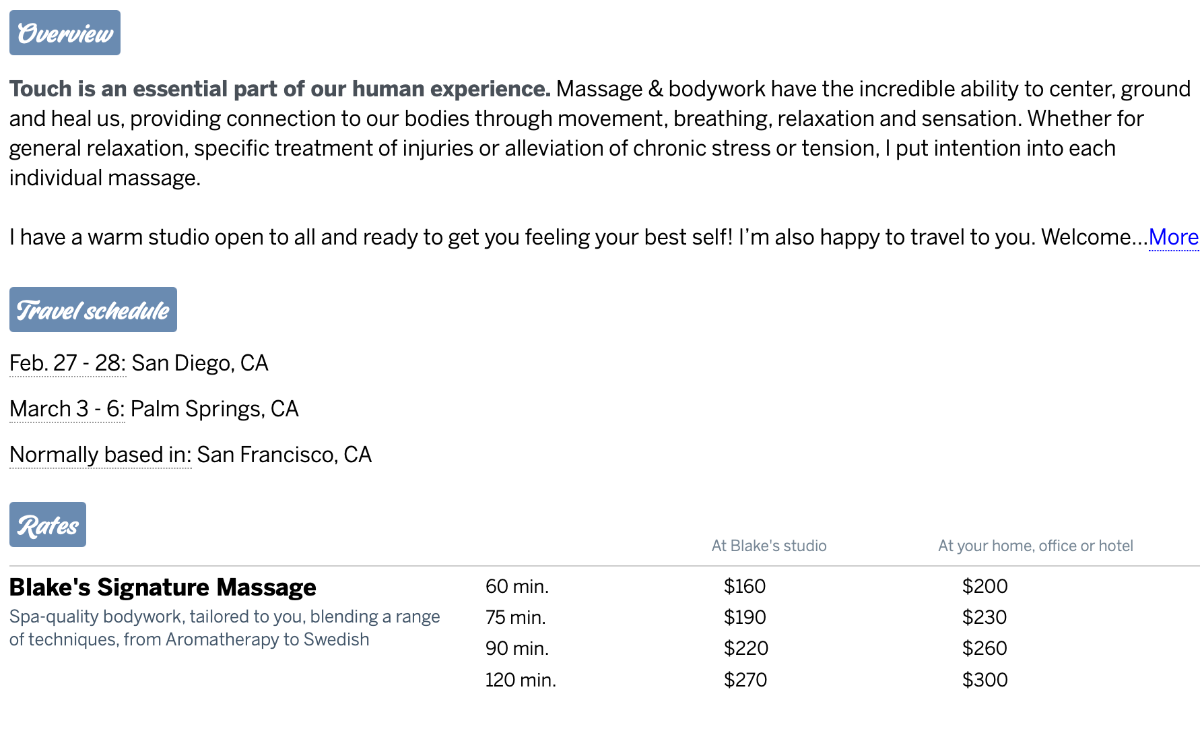Open the More link in the overview
1200x733 pixels.
[x=1173, y=237]
